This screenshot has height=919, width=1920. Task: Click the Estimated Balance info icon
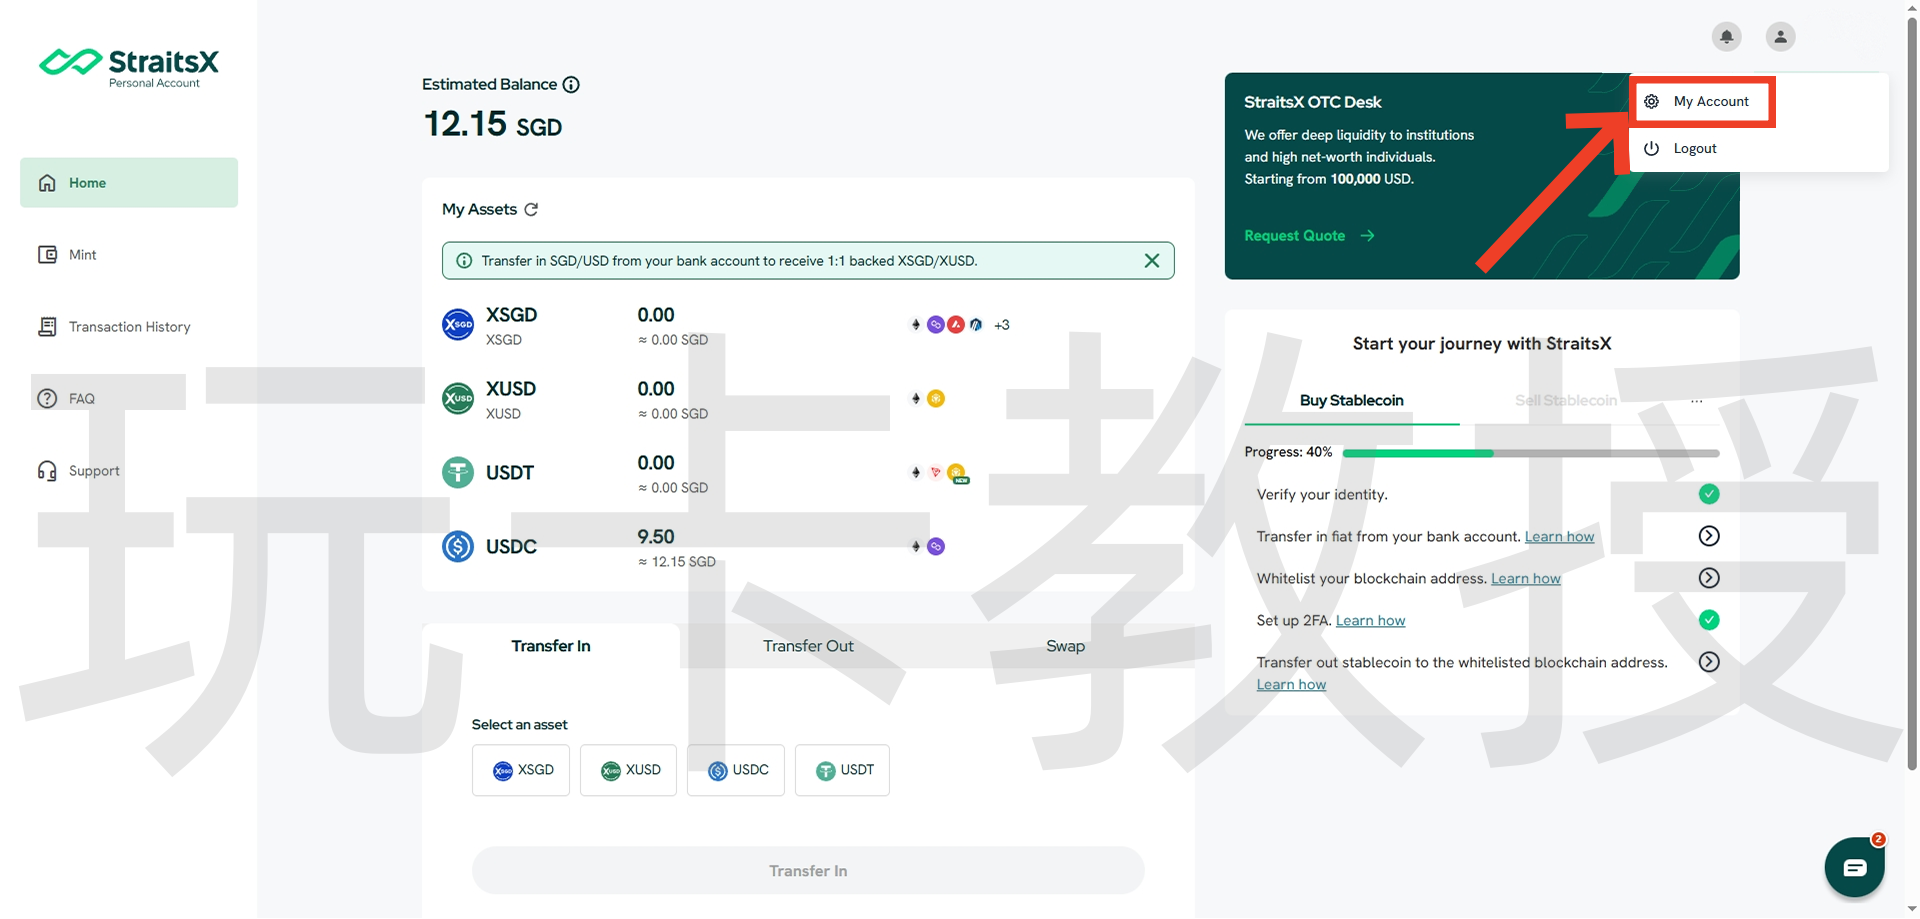coord(571,85)
